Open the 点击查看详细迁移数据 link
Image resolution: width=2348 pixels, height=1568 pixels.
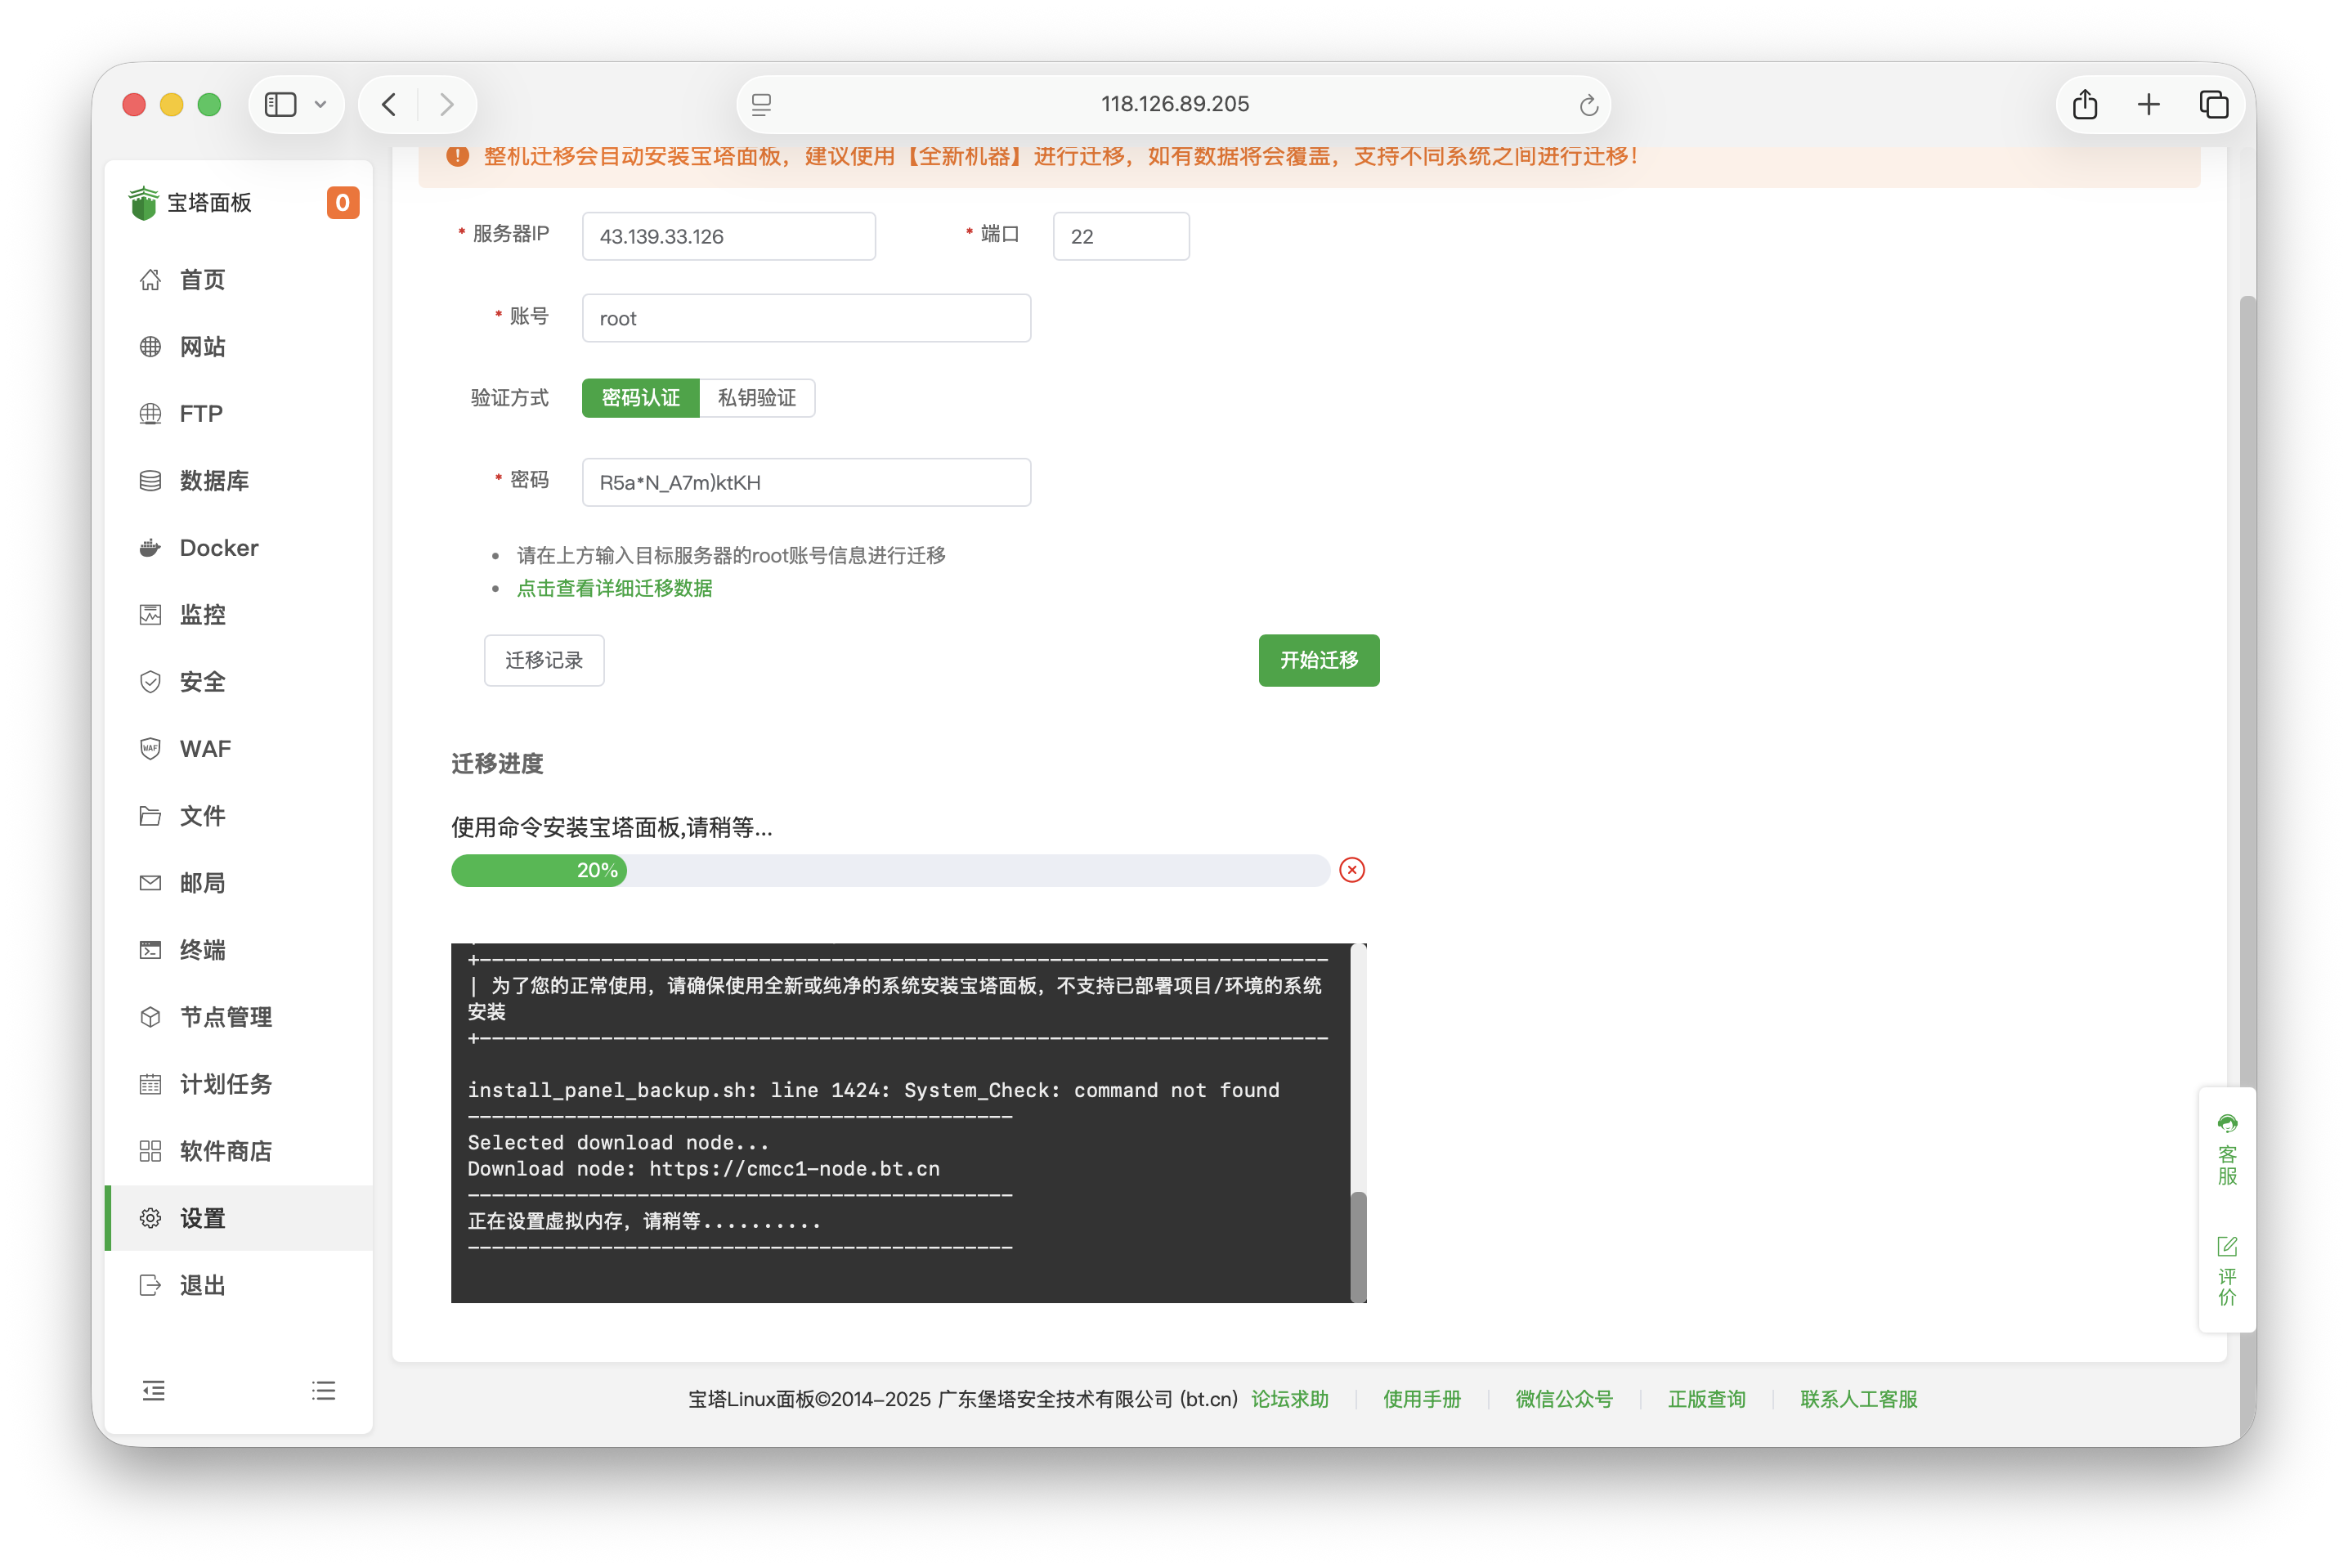(x=614, y=589)
